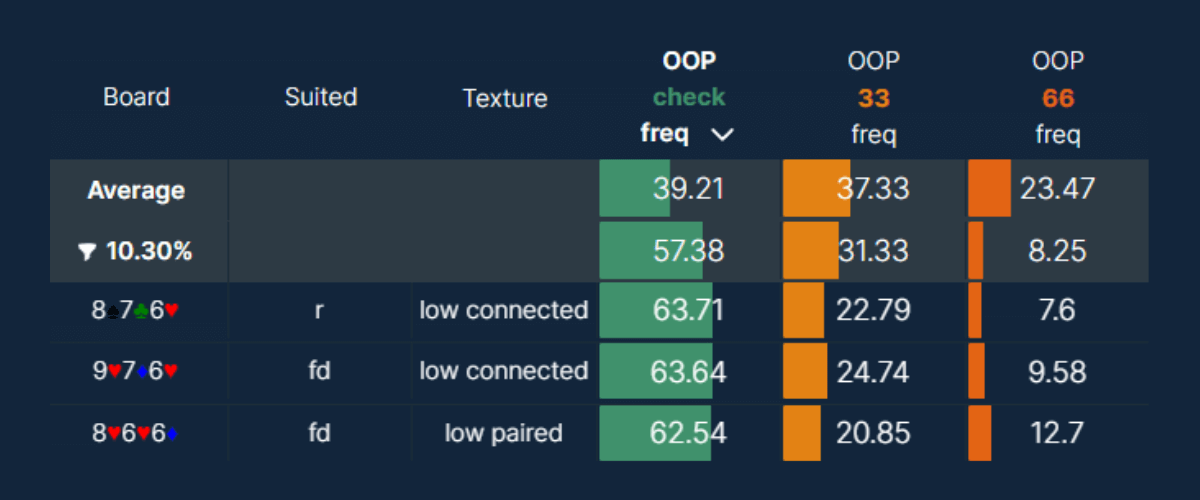Click the Texture column header

(x=505, y=98)
